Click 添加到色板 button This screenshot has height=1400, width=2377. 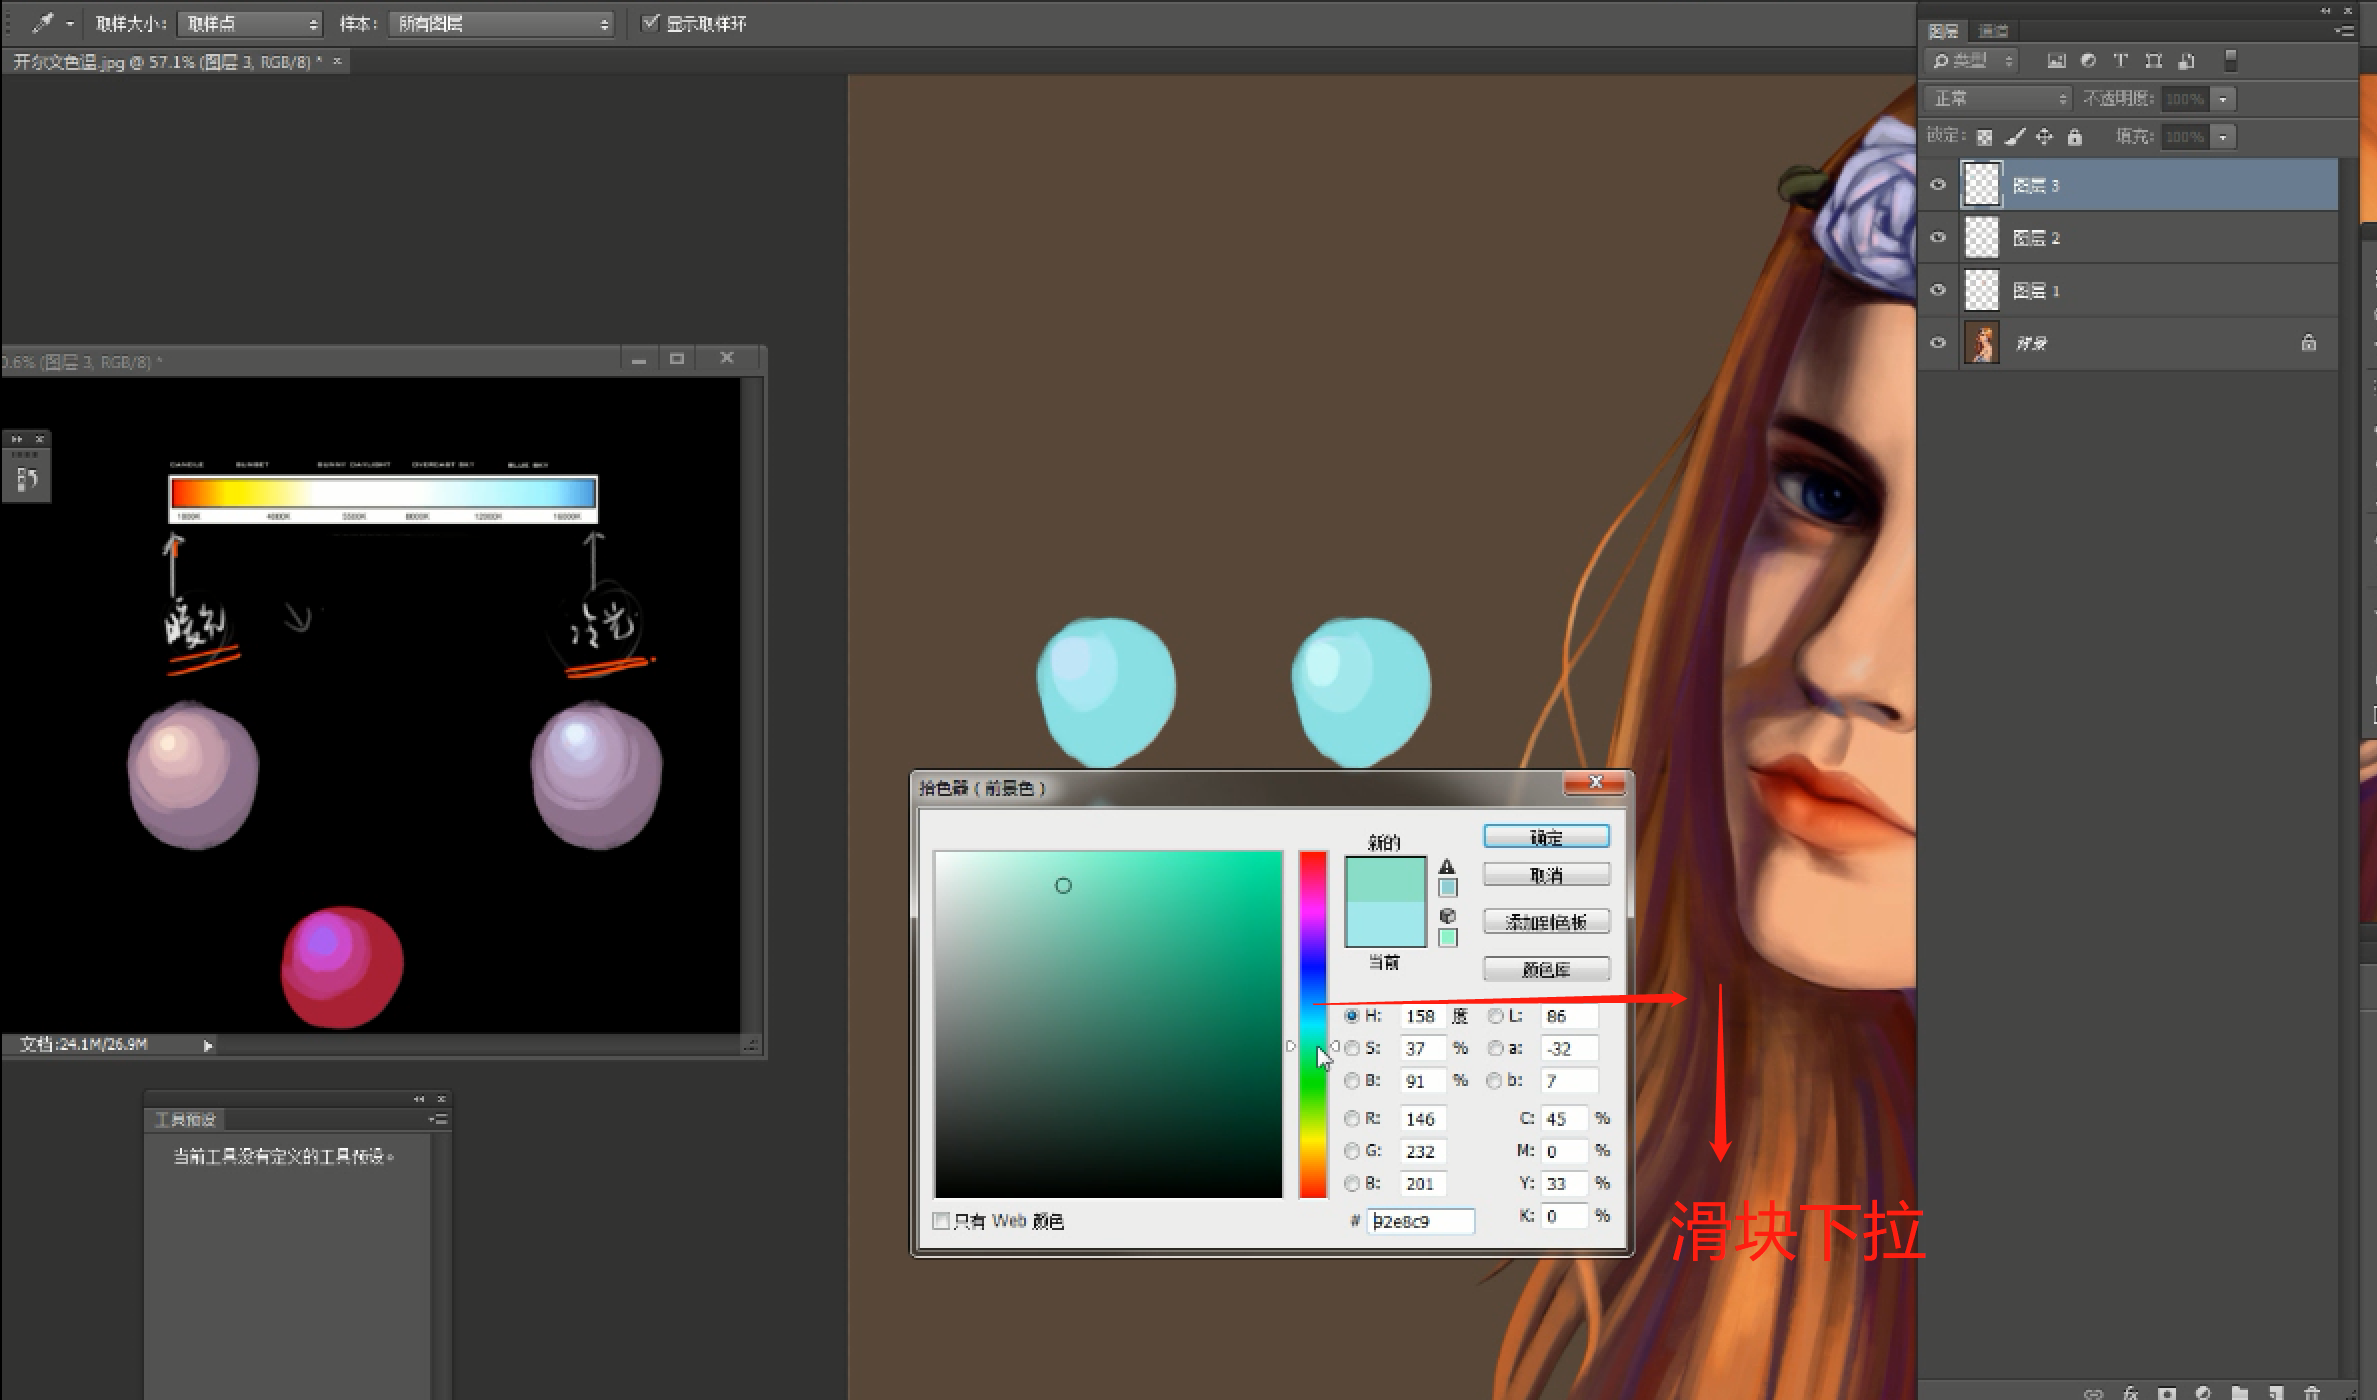tap(1546, 922)
